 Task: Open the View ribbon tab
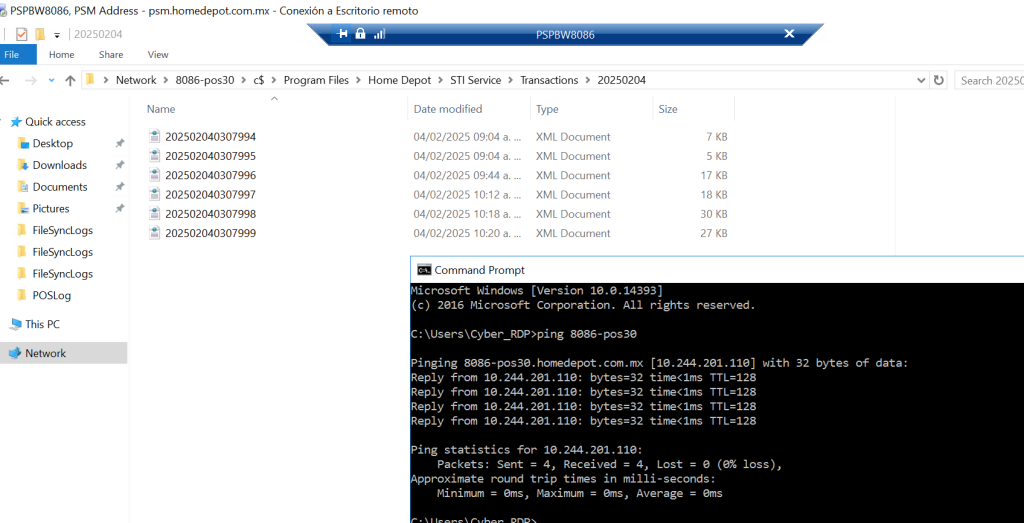click(x=158, y=55)
